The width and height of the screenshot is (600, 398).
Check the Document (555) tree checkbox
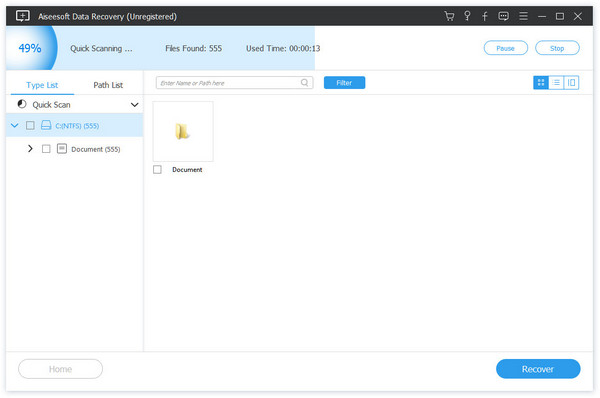[x=46, y=149]
